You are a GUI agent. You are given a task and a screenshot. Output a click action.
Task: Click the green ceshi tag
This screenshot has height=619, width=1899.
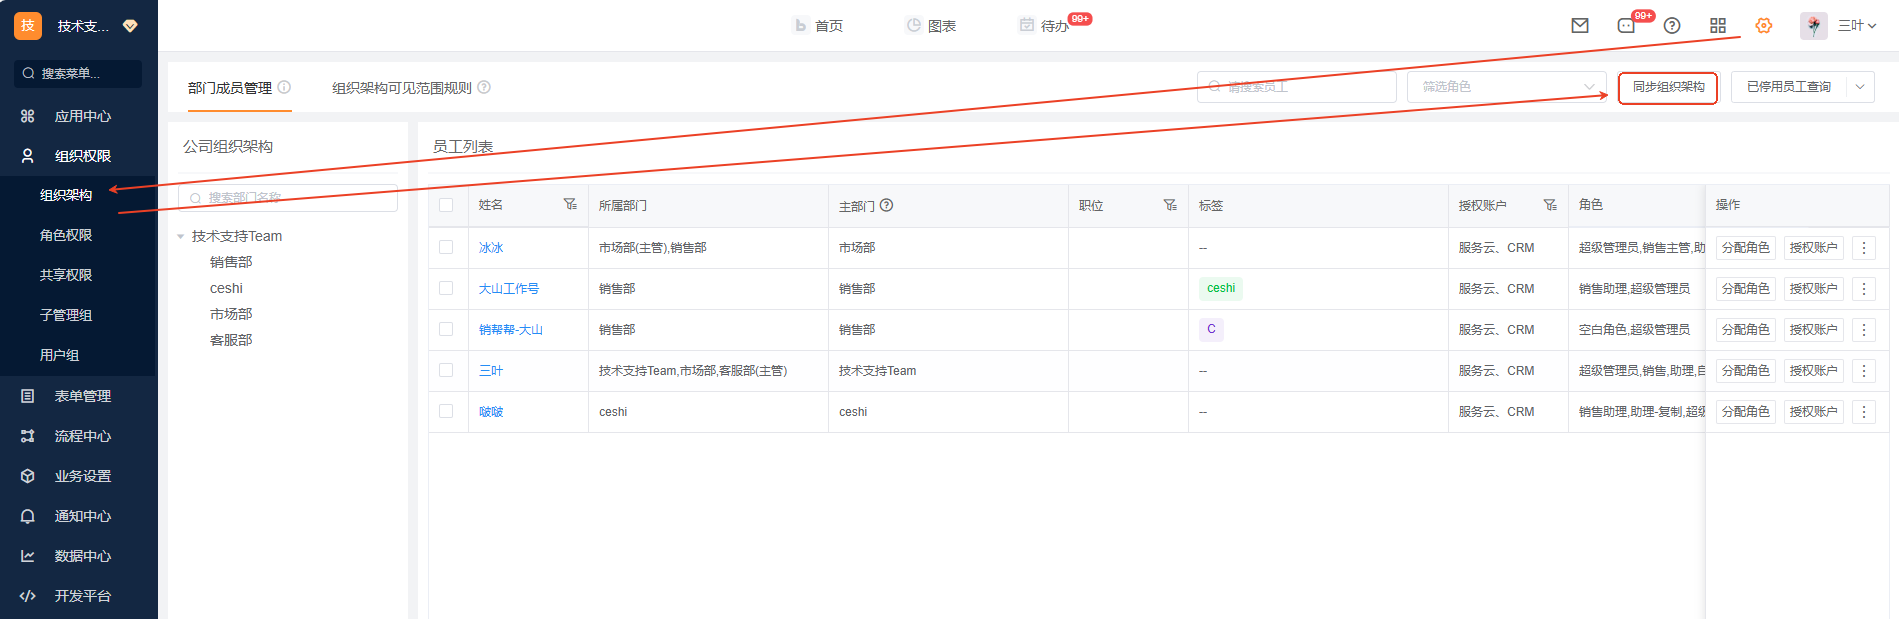click(1221, 289)
